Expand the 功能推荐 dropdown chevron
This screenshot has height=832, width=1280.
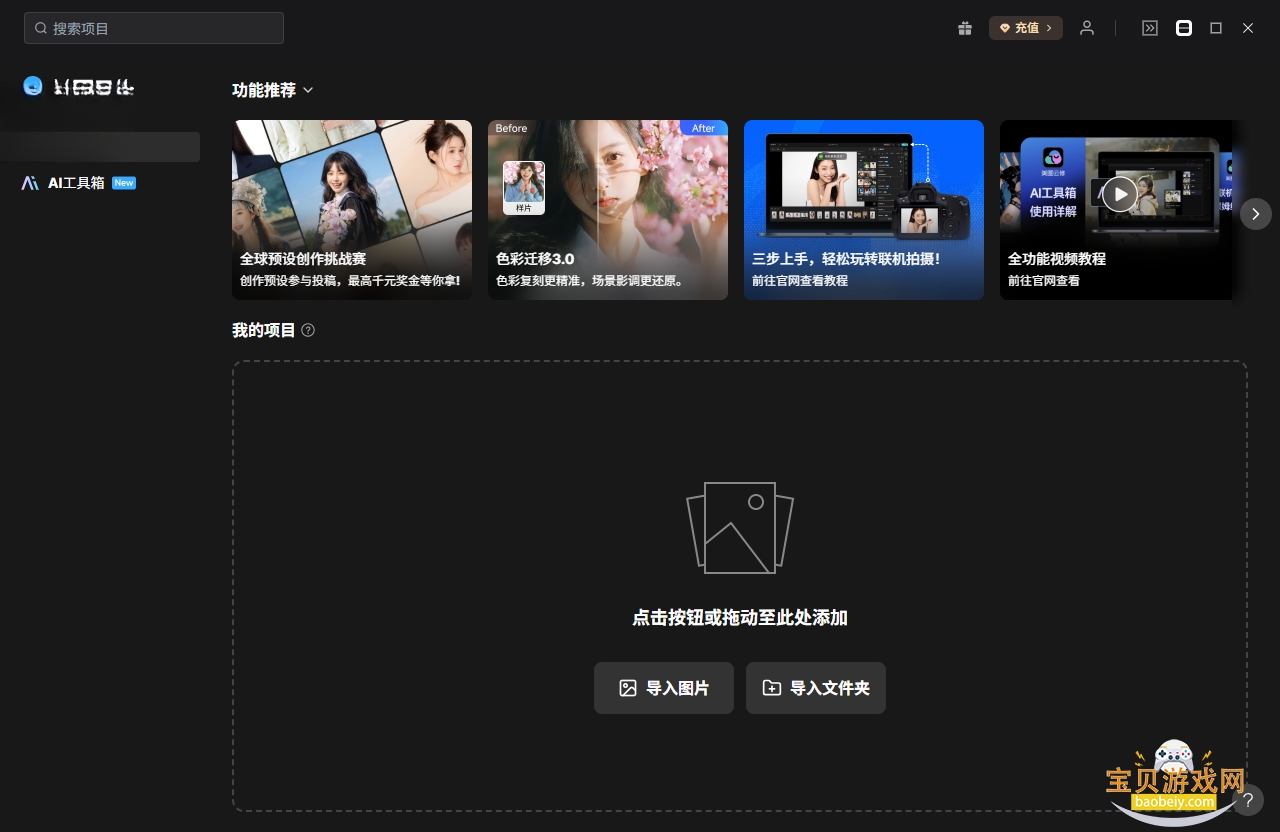point(308,90)
